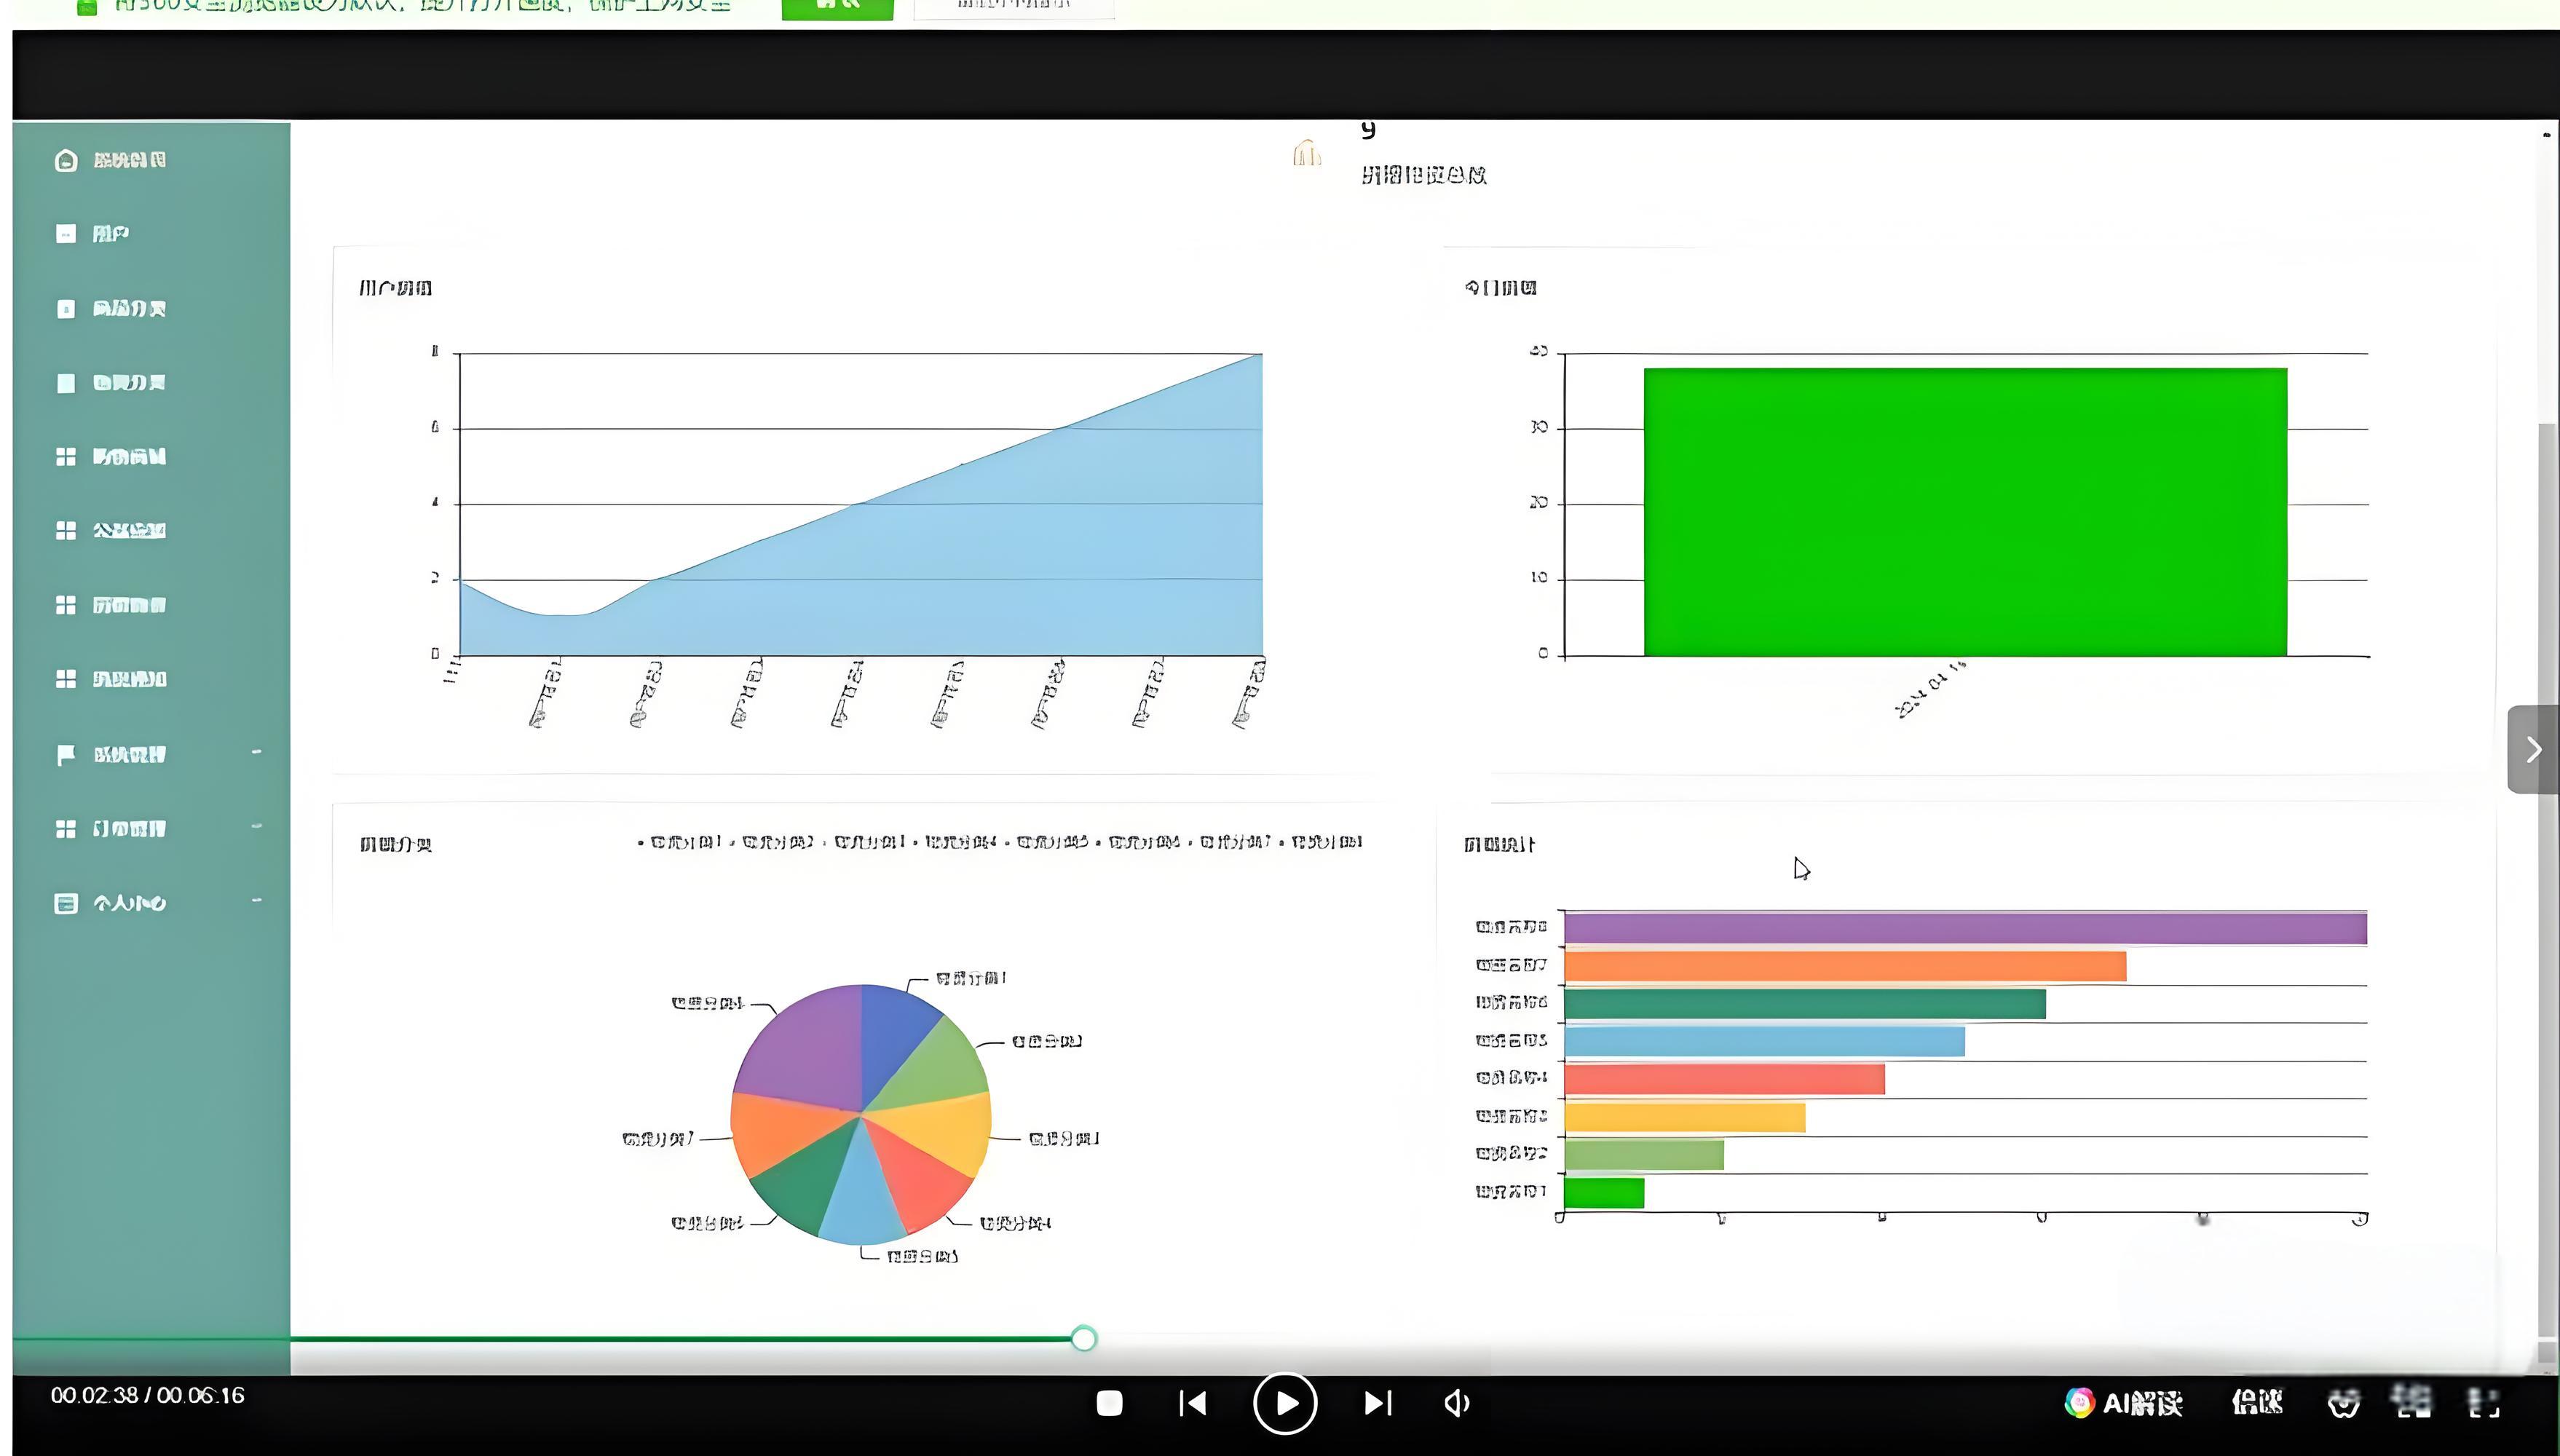Click the played portion of the progress bar

[x=541, y=1338]
